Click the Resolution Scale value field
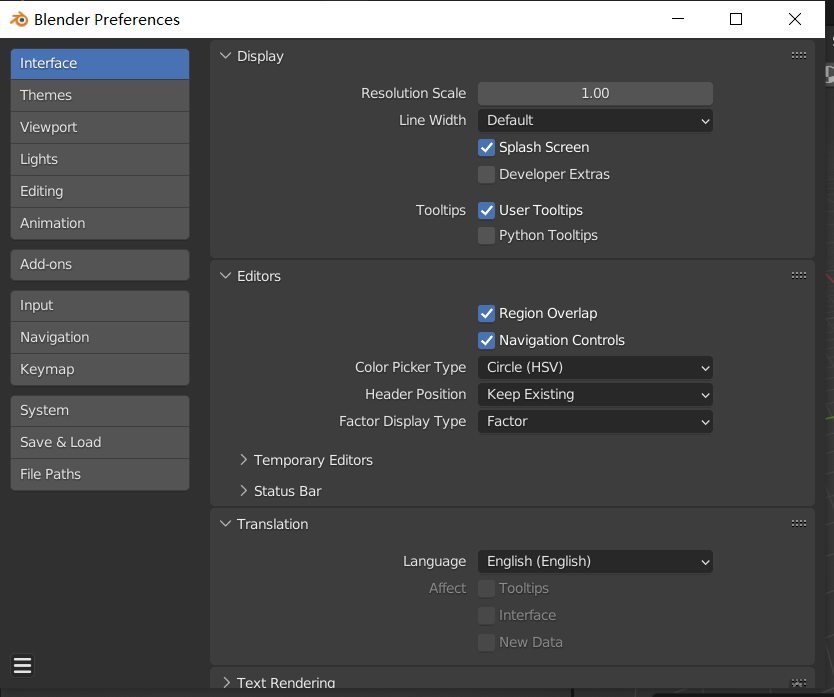 [595, 93]
